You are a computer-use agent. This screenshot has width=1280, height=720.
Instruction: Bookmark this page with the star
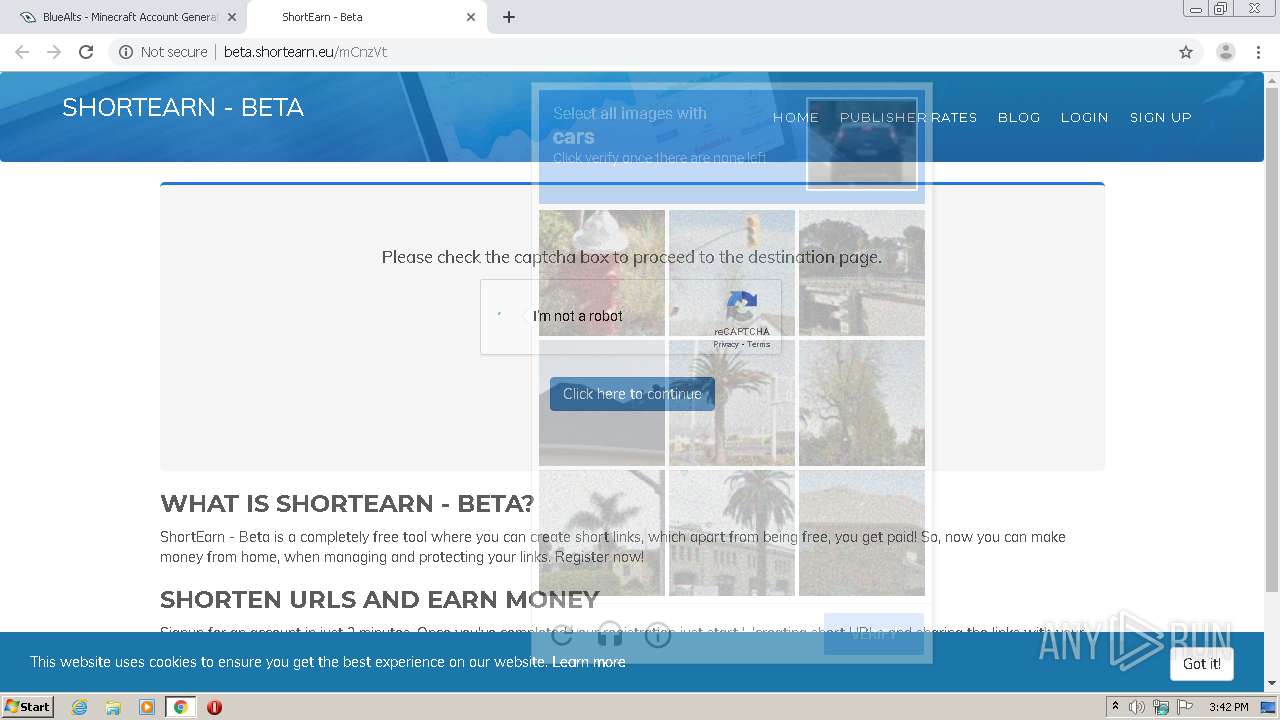(1186, 52)
